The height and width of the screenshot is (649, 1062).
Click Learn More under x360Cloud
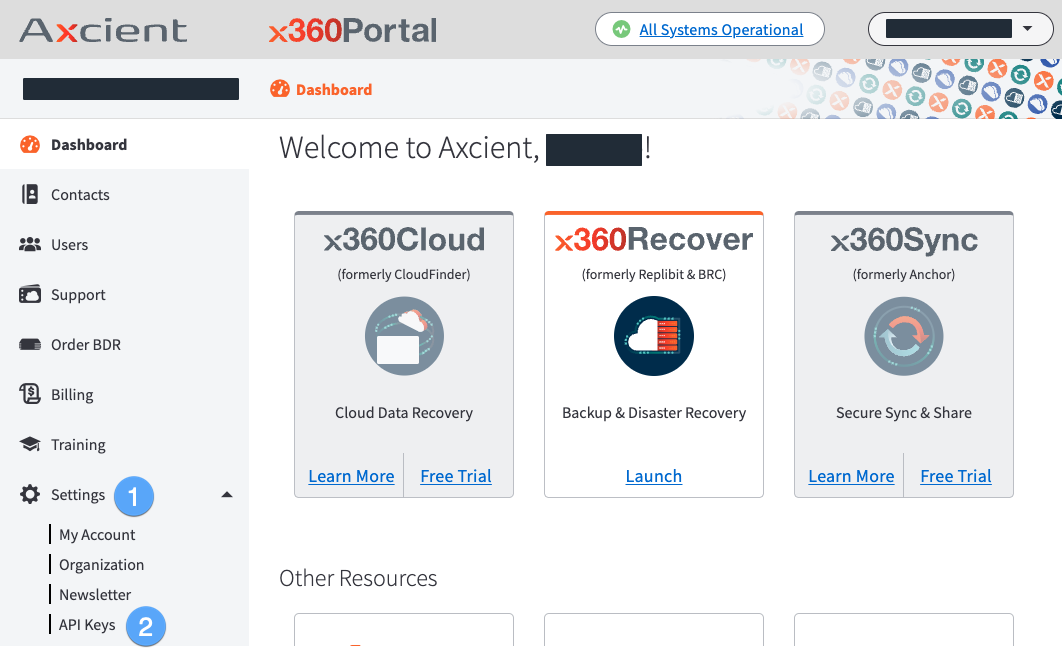(351, 476)
